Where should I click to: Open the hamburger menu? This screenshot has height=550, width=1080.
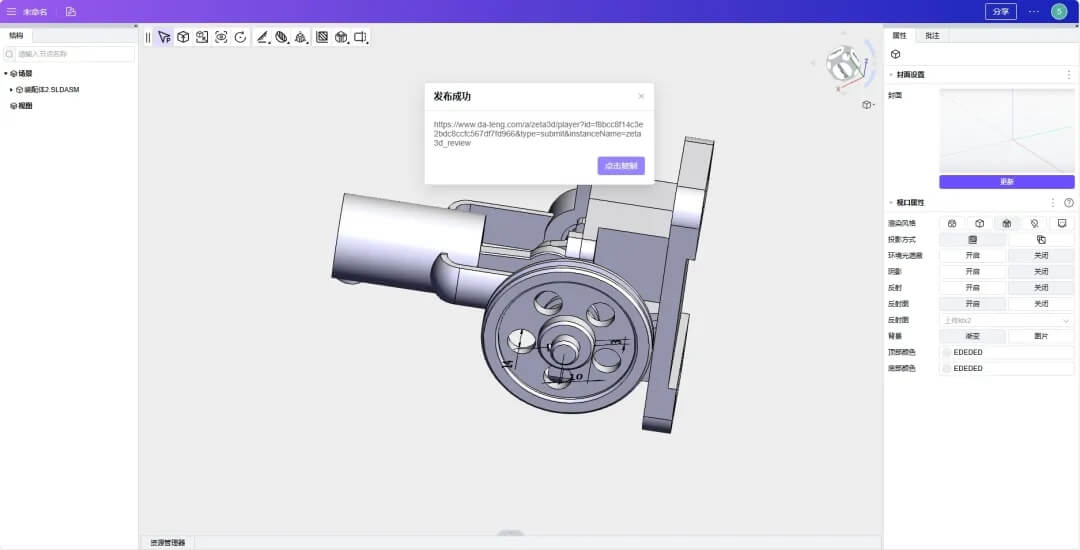(x=11, y=12)
